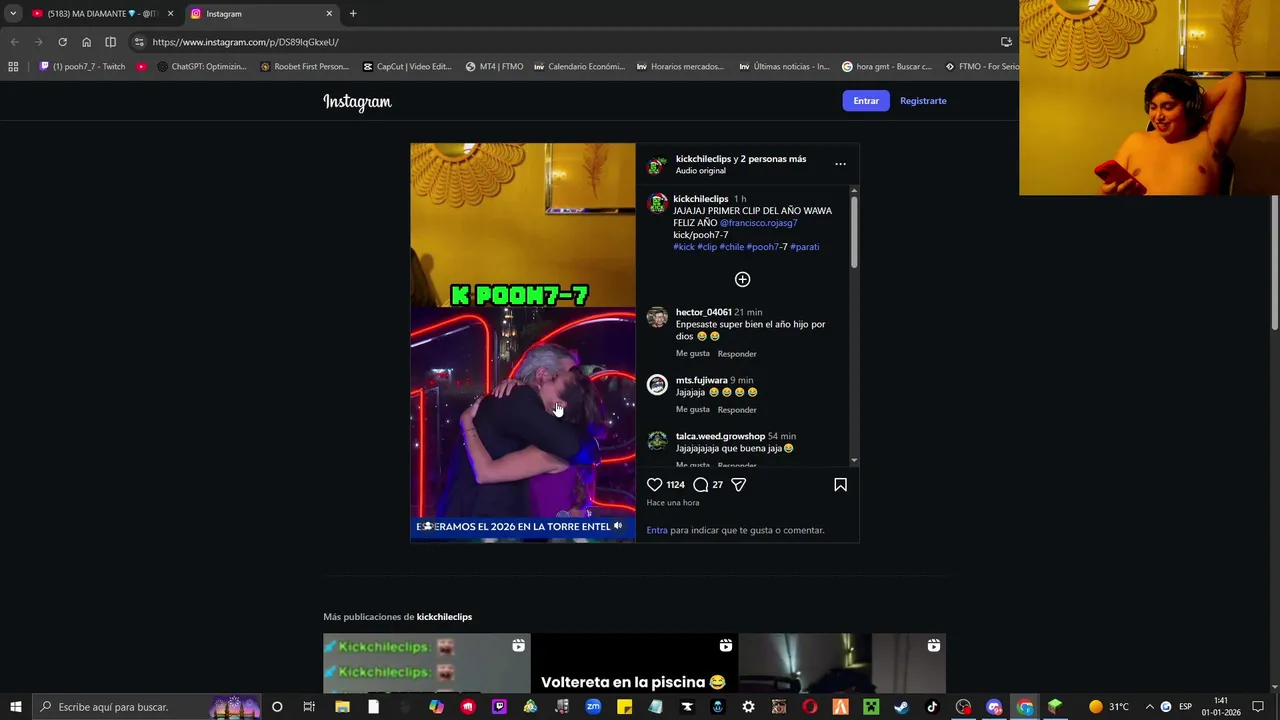
Task: Close the MA DIAMANTE YouTube tab
Action: [170, 14]
